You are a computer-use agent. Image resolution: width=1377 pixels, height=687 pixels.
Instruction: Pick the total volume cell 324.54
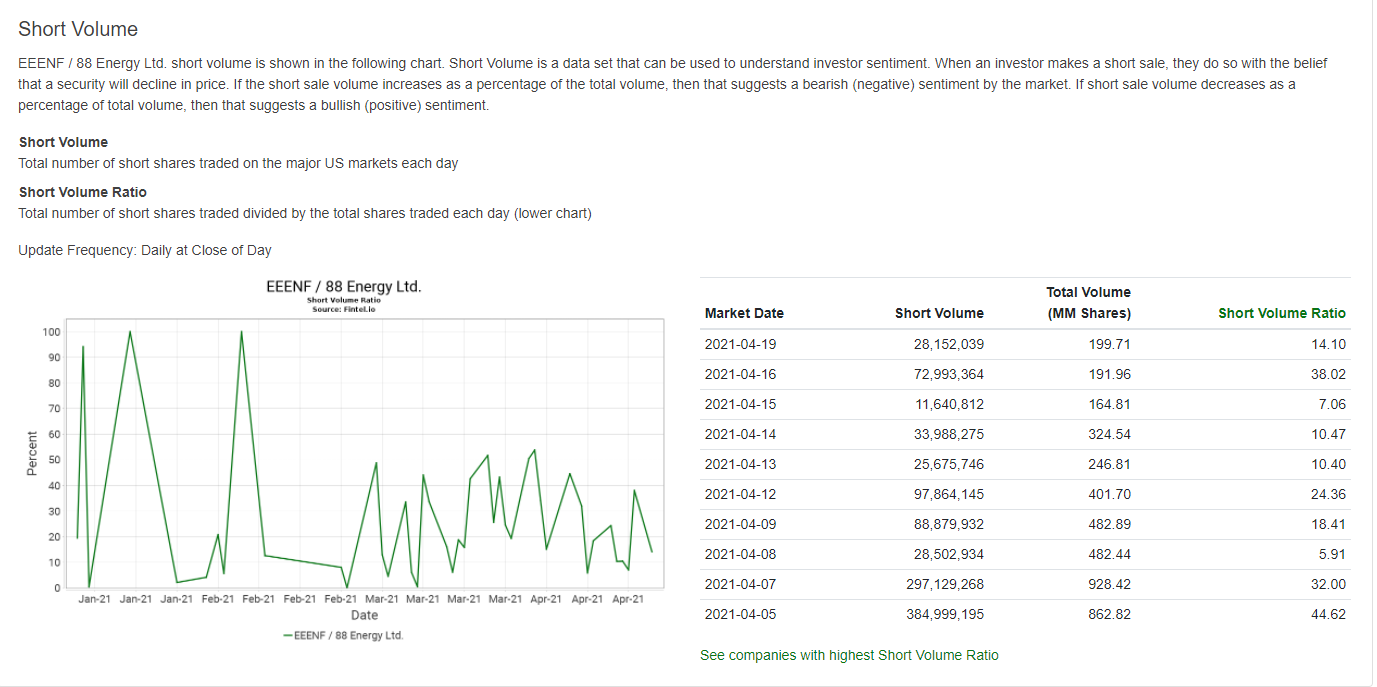[x=1110, y=434]
